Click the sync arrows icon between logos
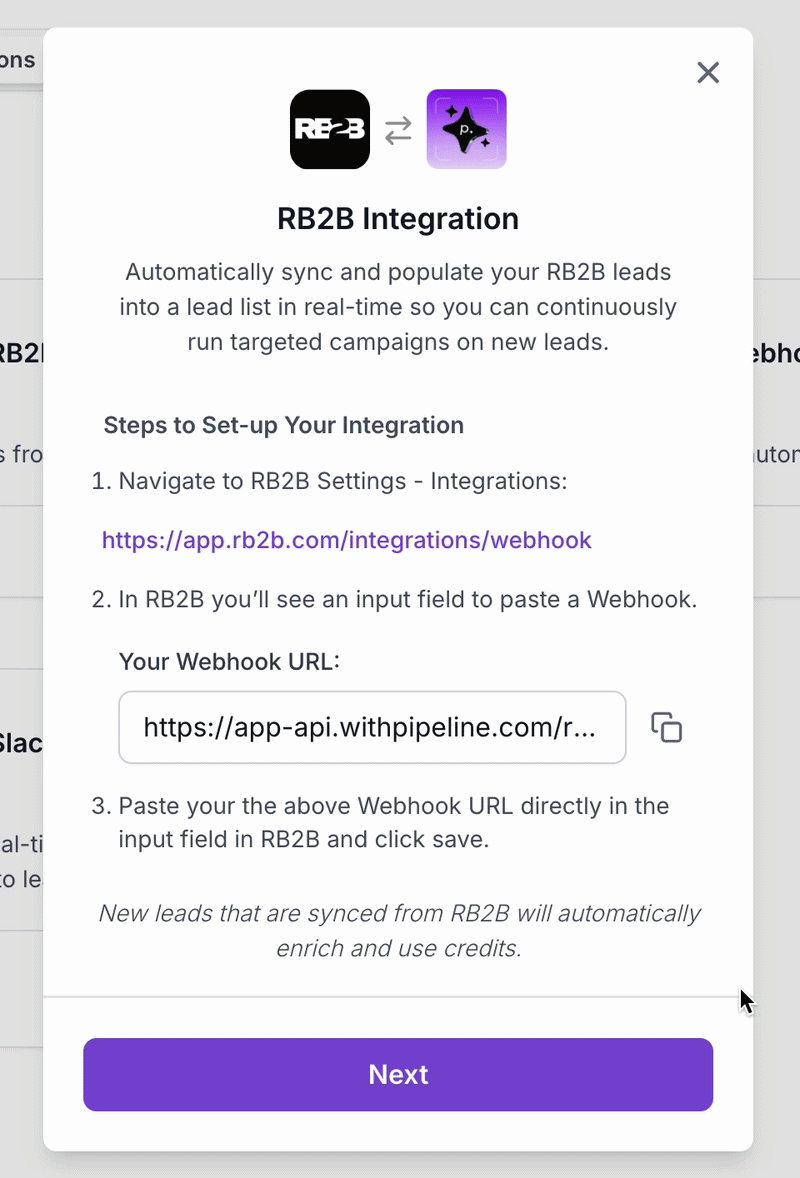The height and width of the screenshot is (1178, 800). [x=398, y=130]
